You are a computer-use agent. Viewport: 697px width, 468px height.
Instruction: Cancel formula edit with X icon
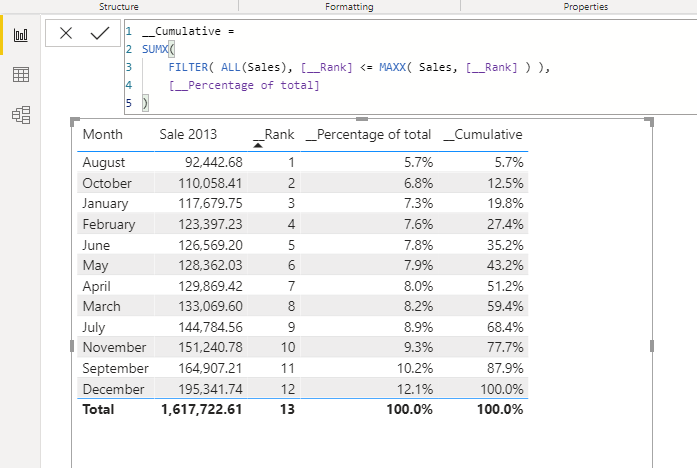[66, 33]
